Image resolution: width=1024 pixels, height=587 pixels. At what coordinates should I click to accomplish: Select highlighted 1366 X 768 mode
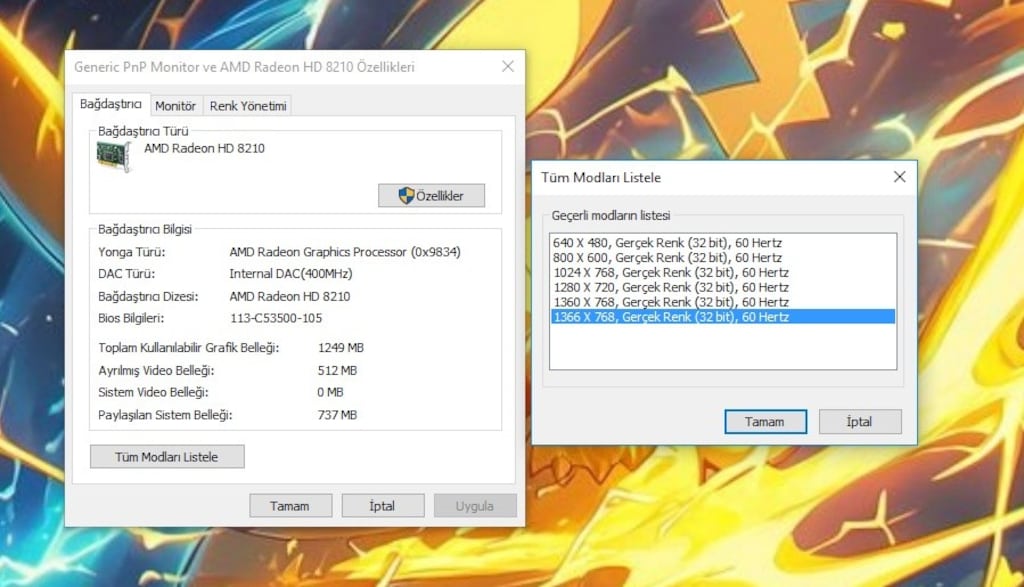722,317
